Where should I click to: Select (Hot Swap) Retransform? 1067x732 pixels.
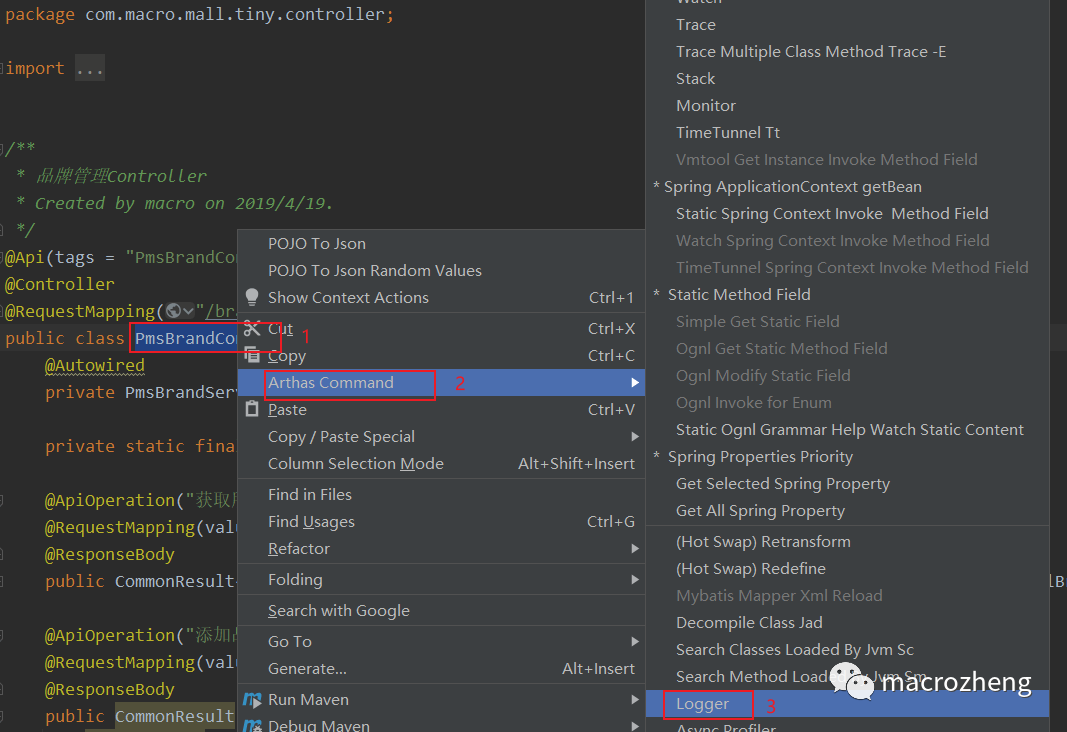click(x=847, y=542)
